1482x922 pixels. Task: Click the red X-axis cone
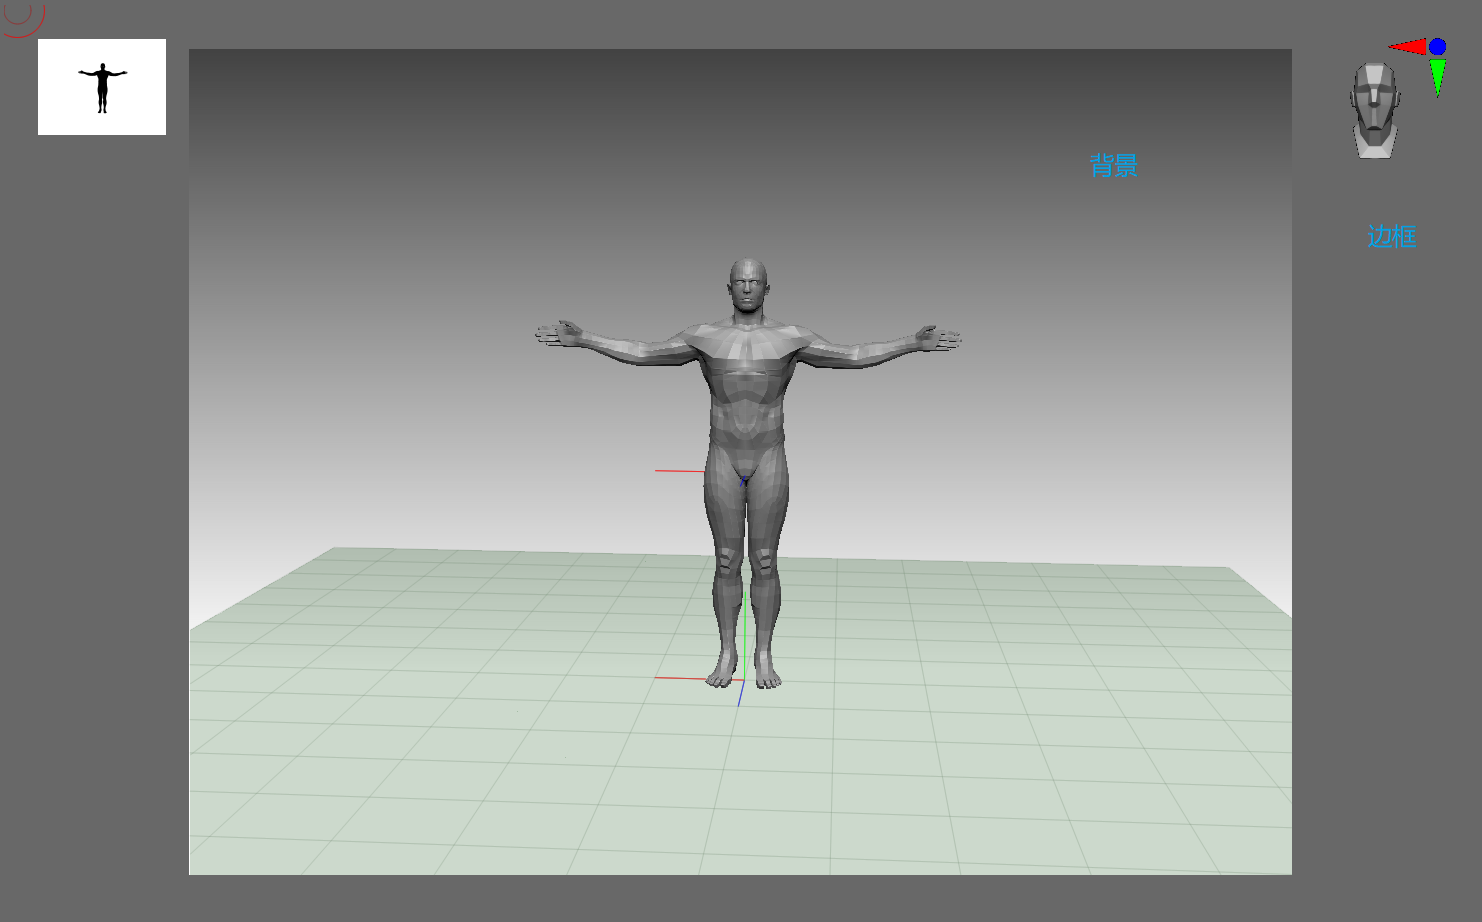pyautogui.click(x=1406, y=46)
